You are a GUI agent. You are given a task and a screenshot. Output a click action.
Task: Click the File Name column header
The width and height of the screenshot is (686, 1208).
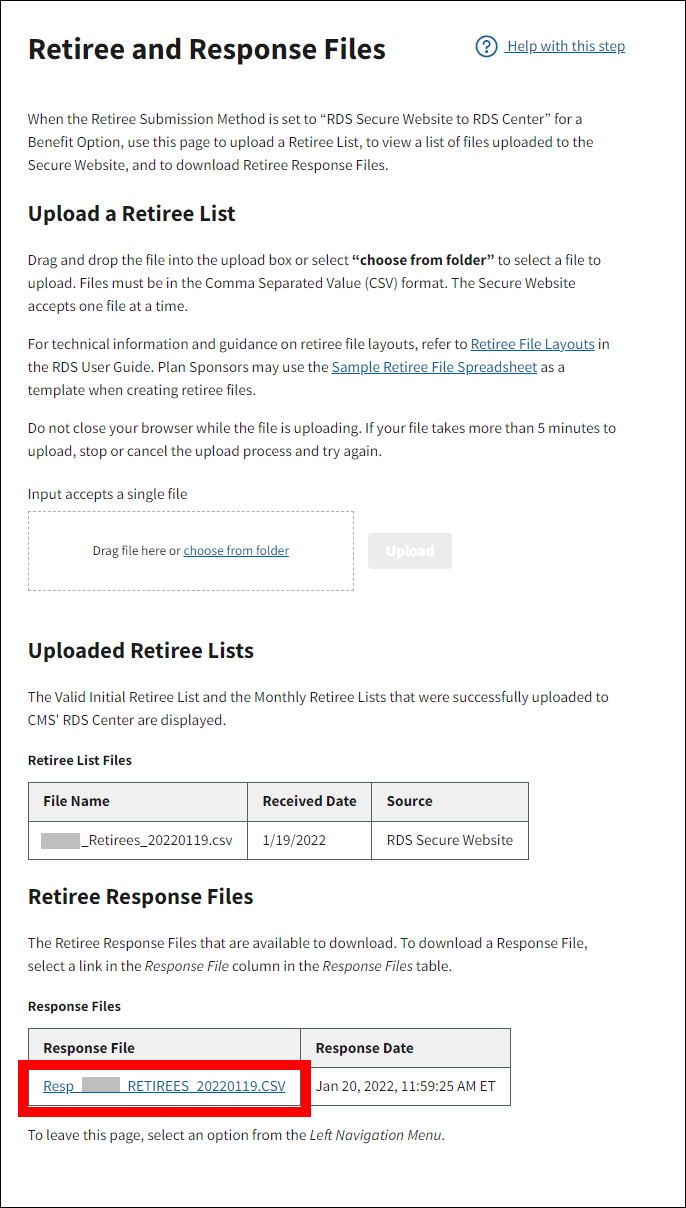pyautogui.click(x=77, y=801)
